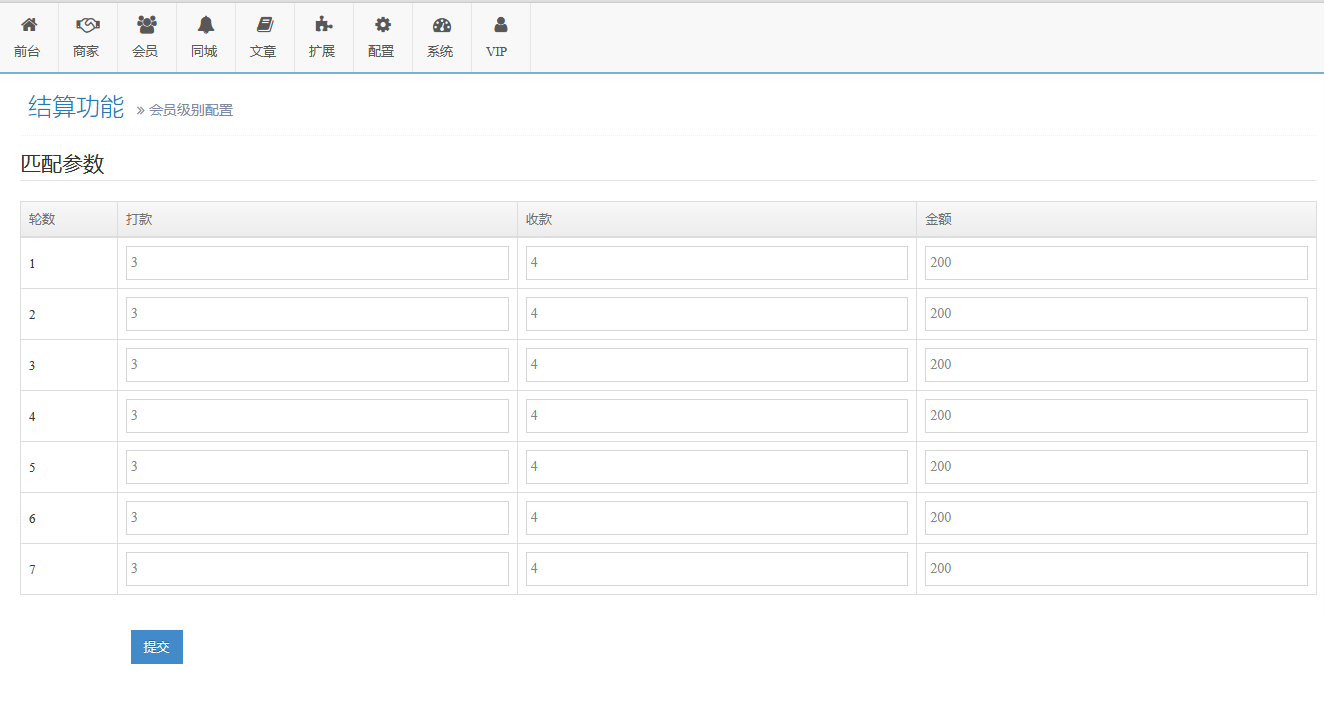The height and width of the screenshot is (703, 1324).
Task: Open the VIP user icon menu
Action: coord(500,26)
